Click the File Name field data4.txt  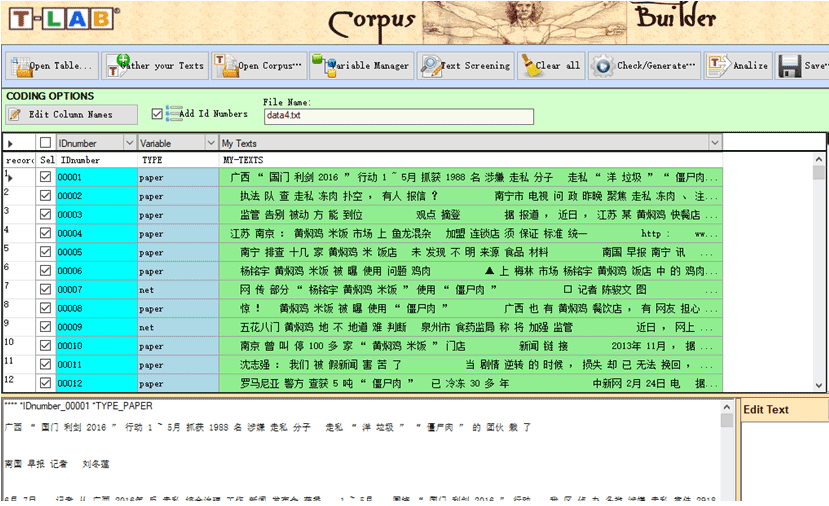(399, 116)
